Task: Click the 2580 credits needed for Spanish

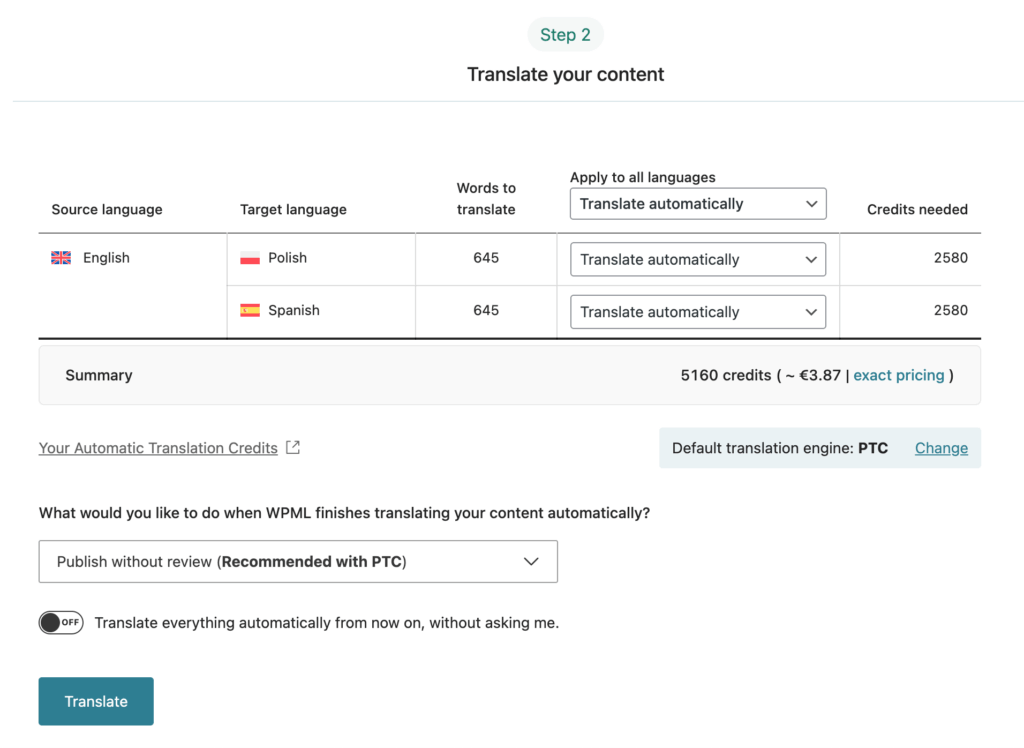Action: [951, 310]
